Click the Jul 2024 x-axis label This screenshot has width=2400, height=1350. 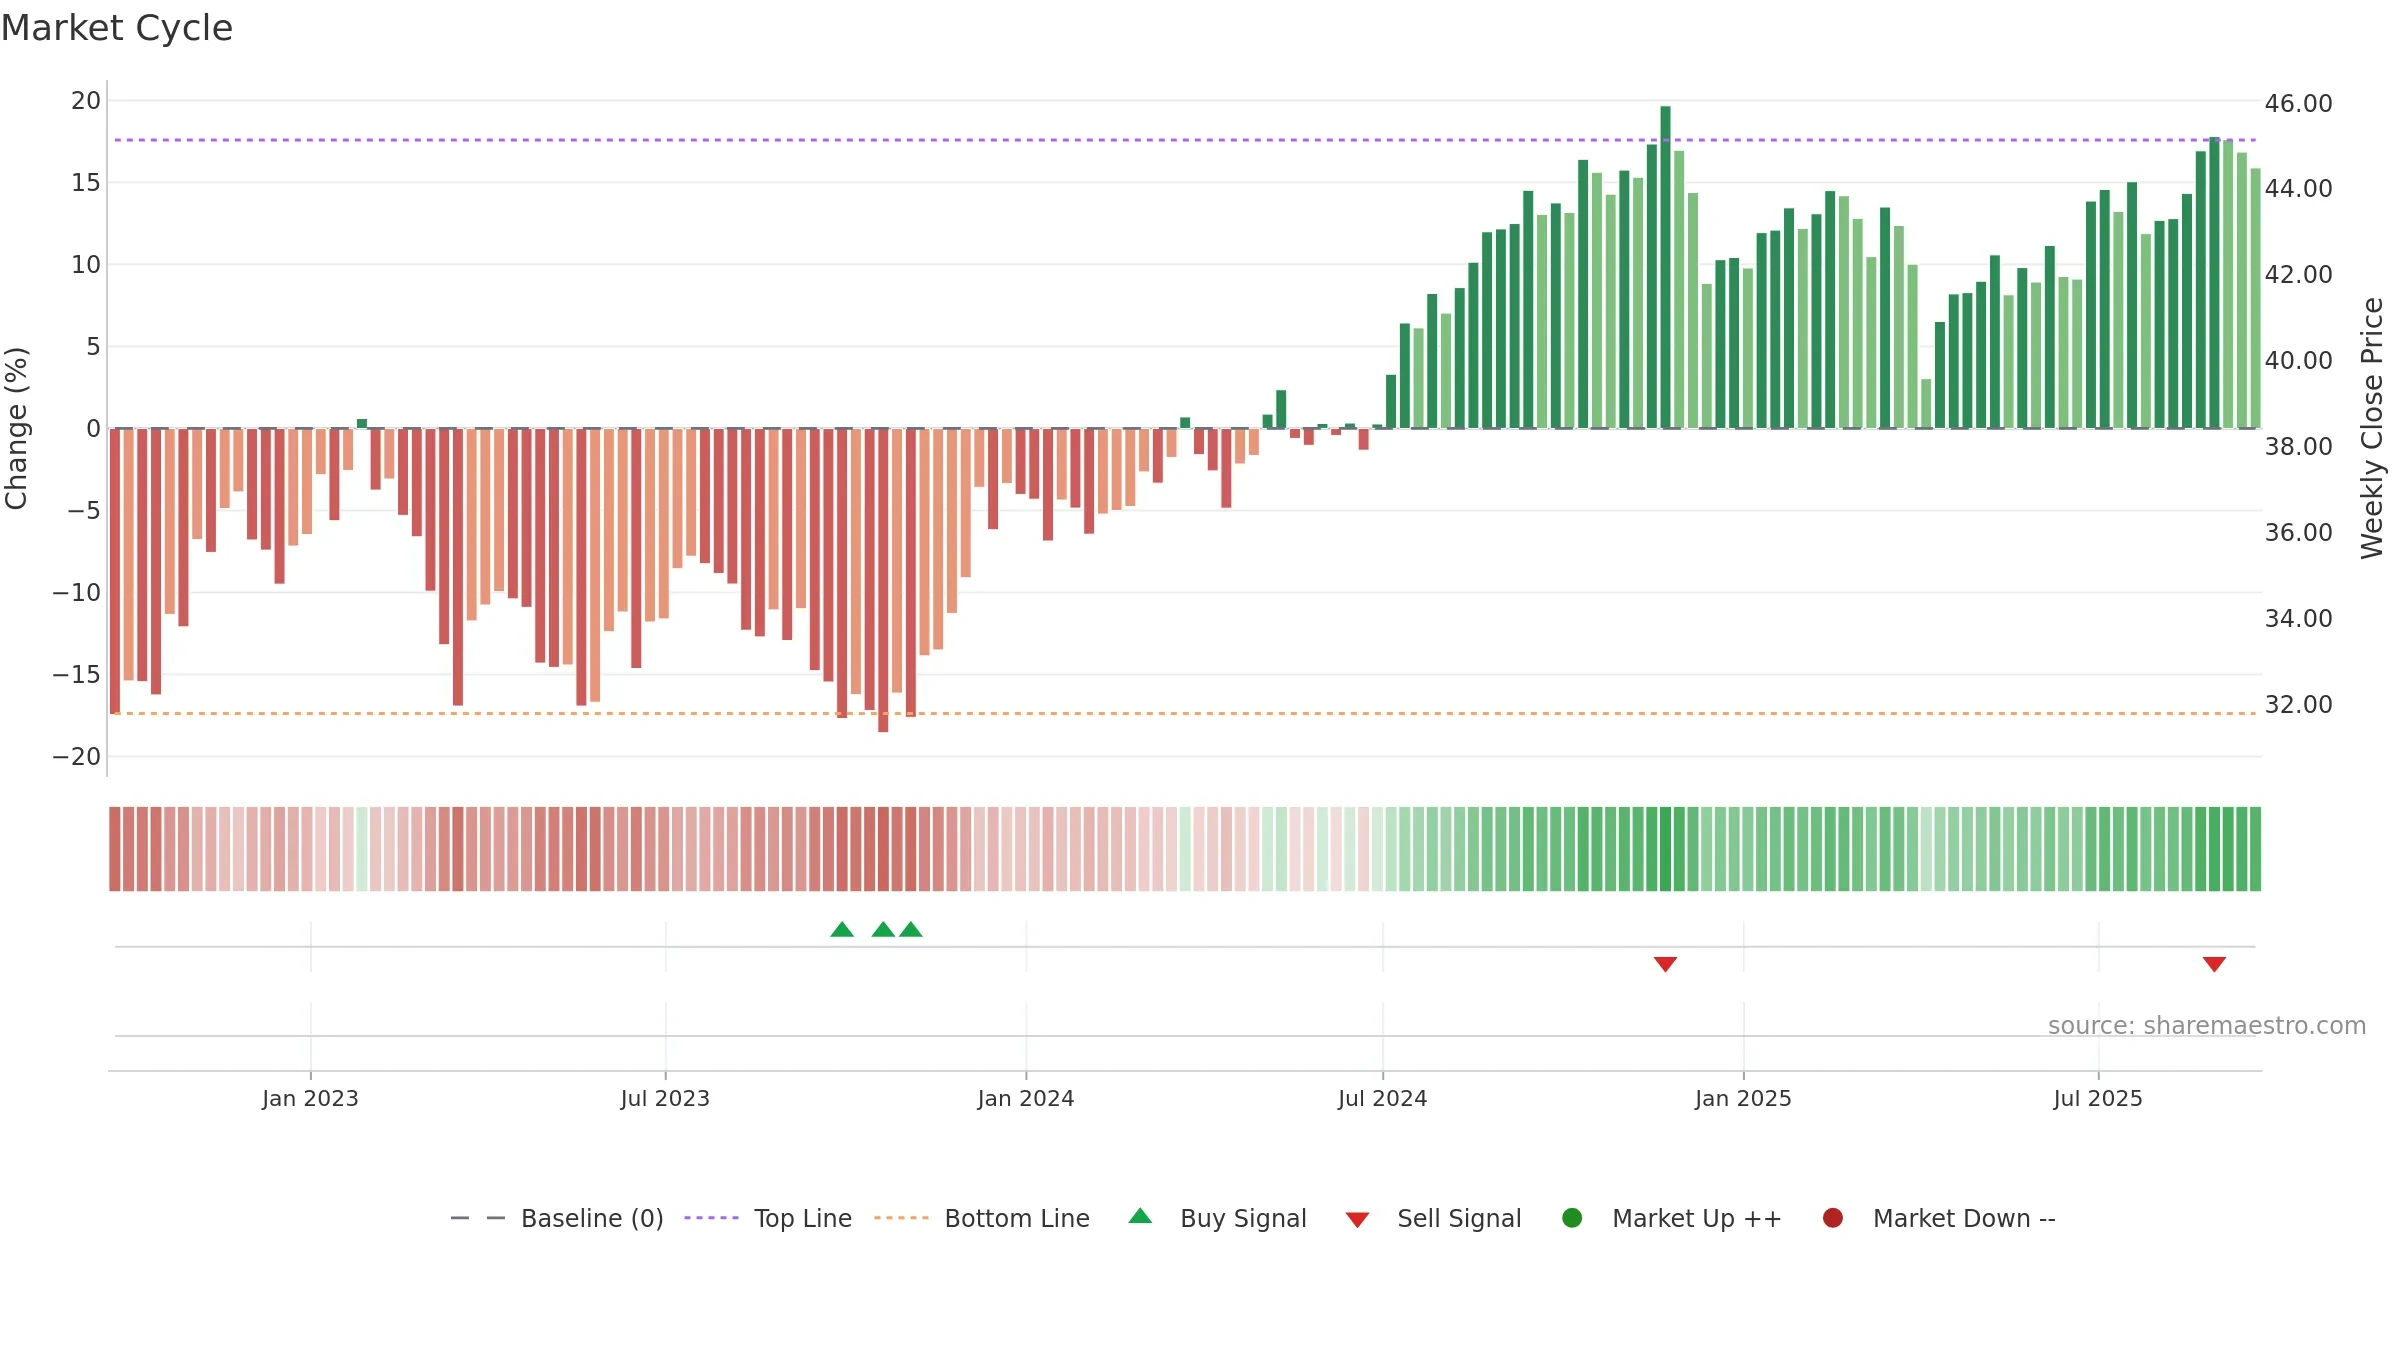tap(1383, 1098)
